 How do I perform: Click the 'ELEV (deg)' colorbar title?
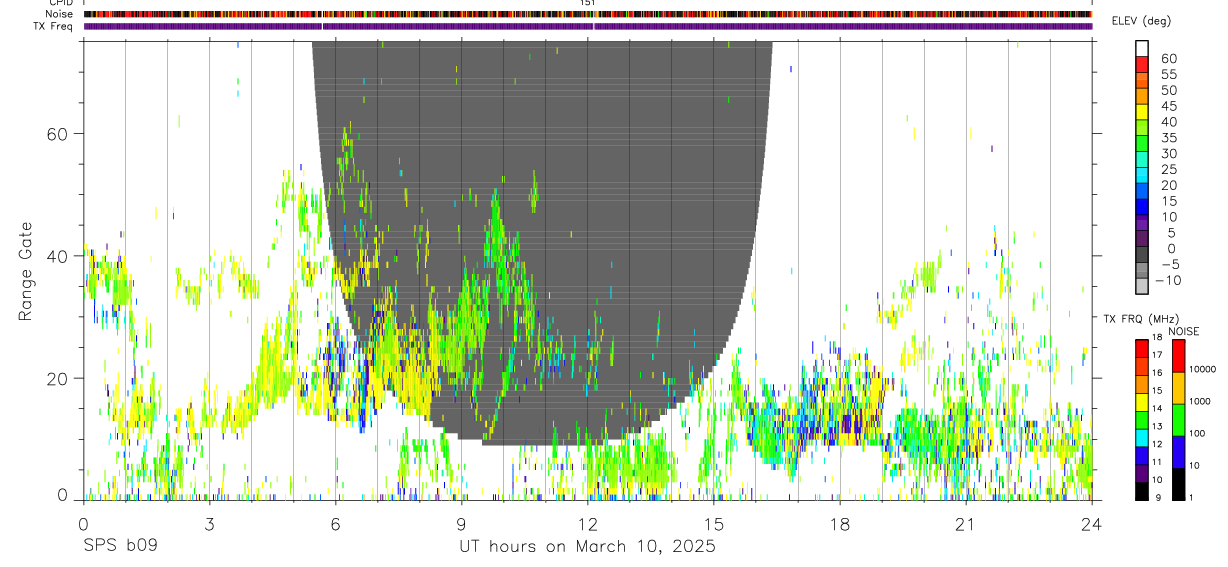(1143, 21)
